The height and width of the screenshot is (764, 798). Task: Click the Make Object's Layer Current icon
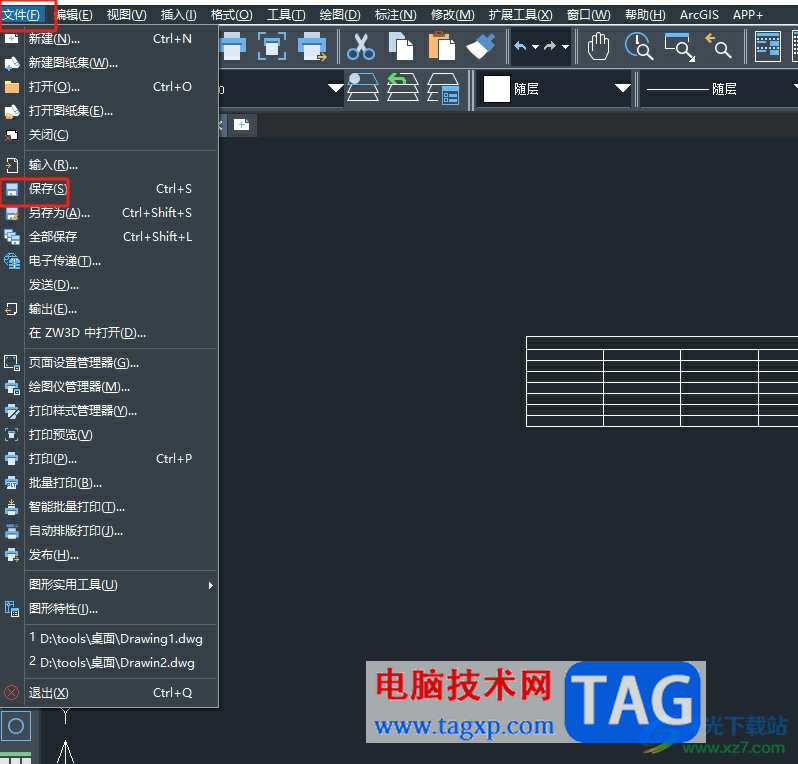tap(363, 87)
